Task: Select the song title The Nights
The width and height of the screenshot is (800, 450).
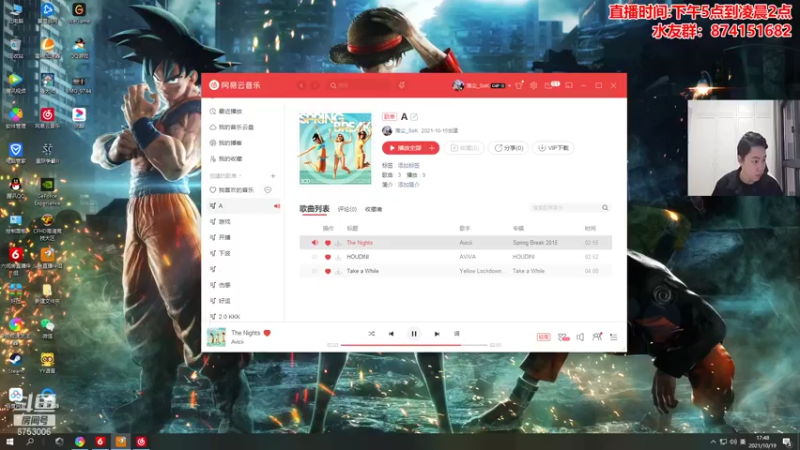Action: pyautogui.click(x=360, y=243)
